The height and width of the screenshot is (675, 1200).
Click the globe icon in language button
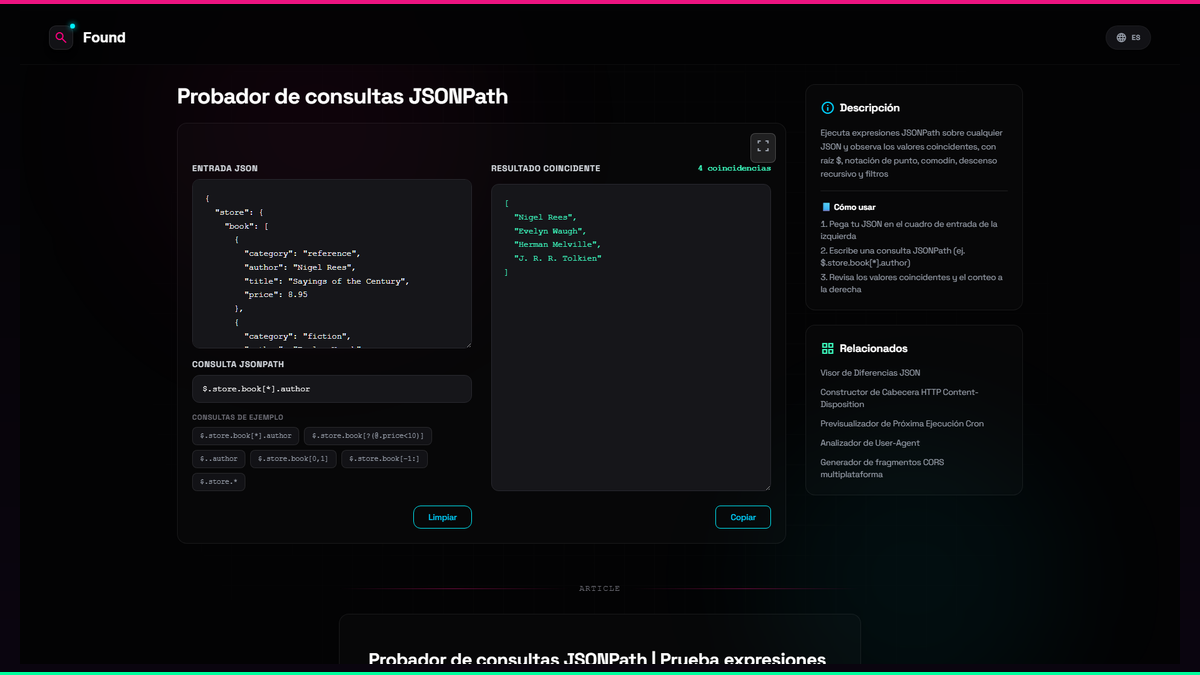[x=1121, y=38]
